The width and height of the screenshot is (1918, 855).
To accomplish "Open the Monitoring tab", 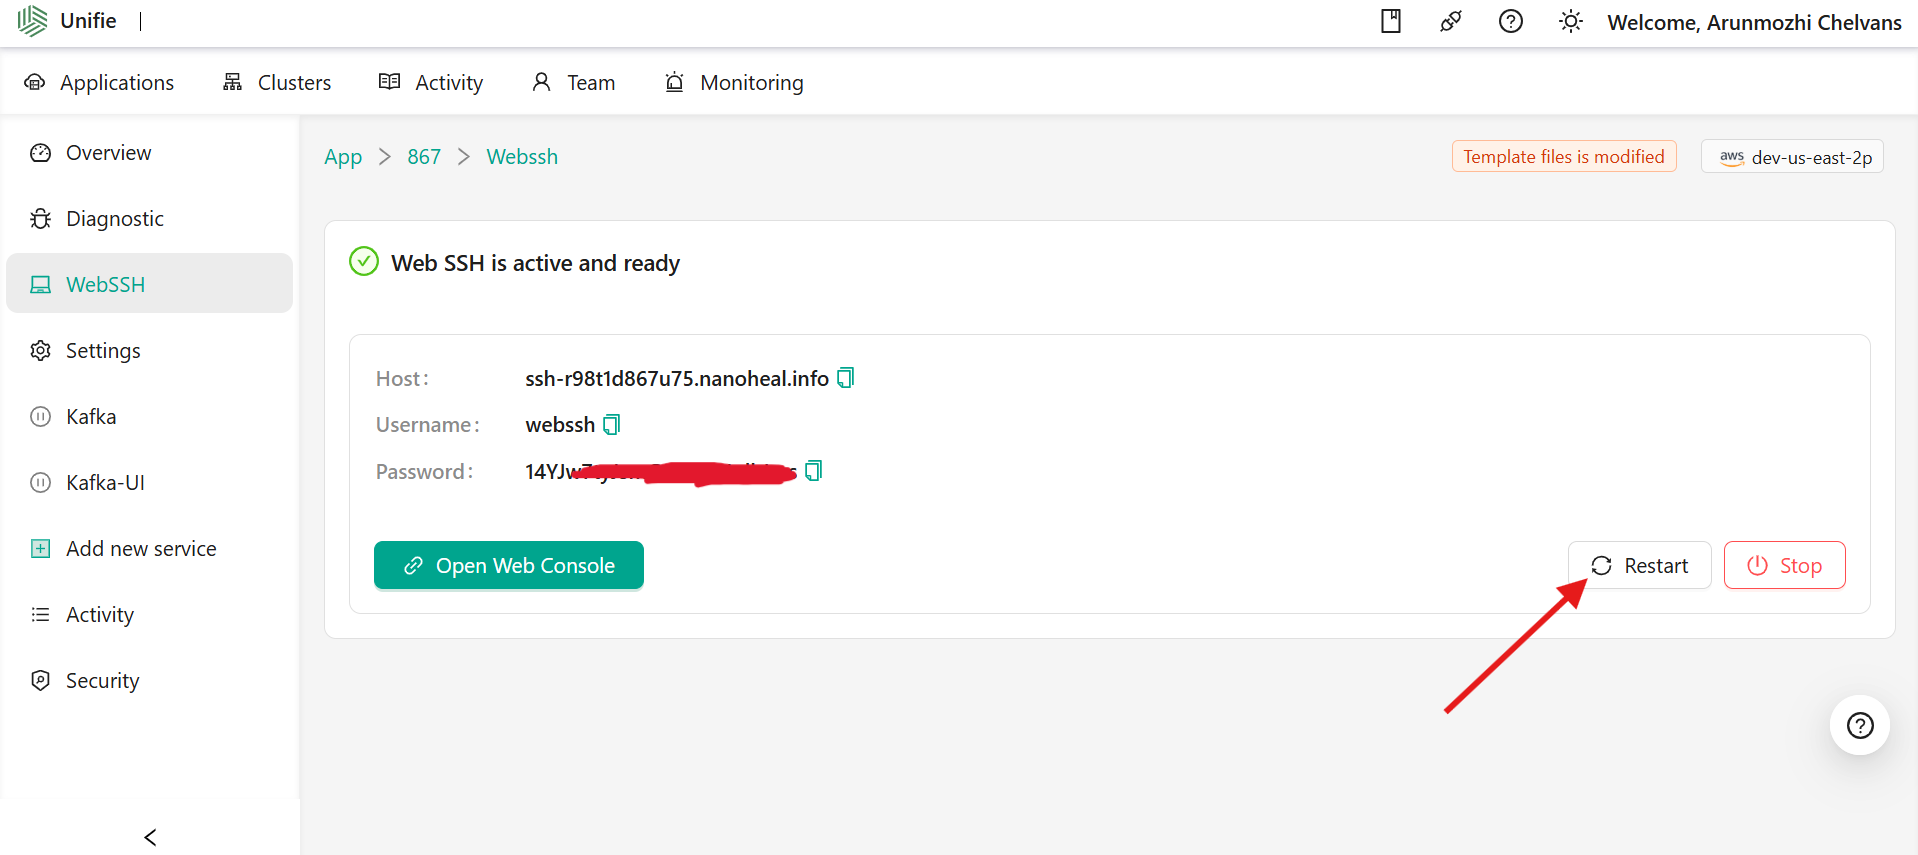I will (x=734, y=82).
